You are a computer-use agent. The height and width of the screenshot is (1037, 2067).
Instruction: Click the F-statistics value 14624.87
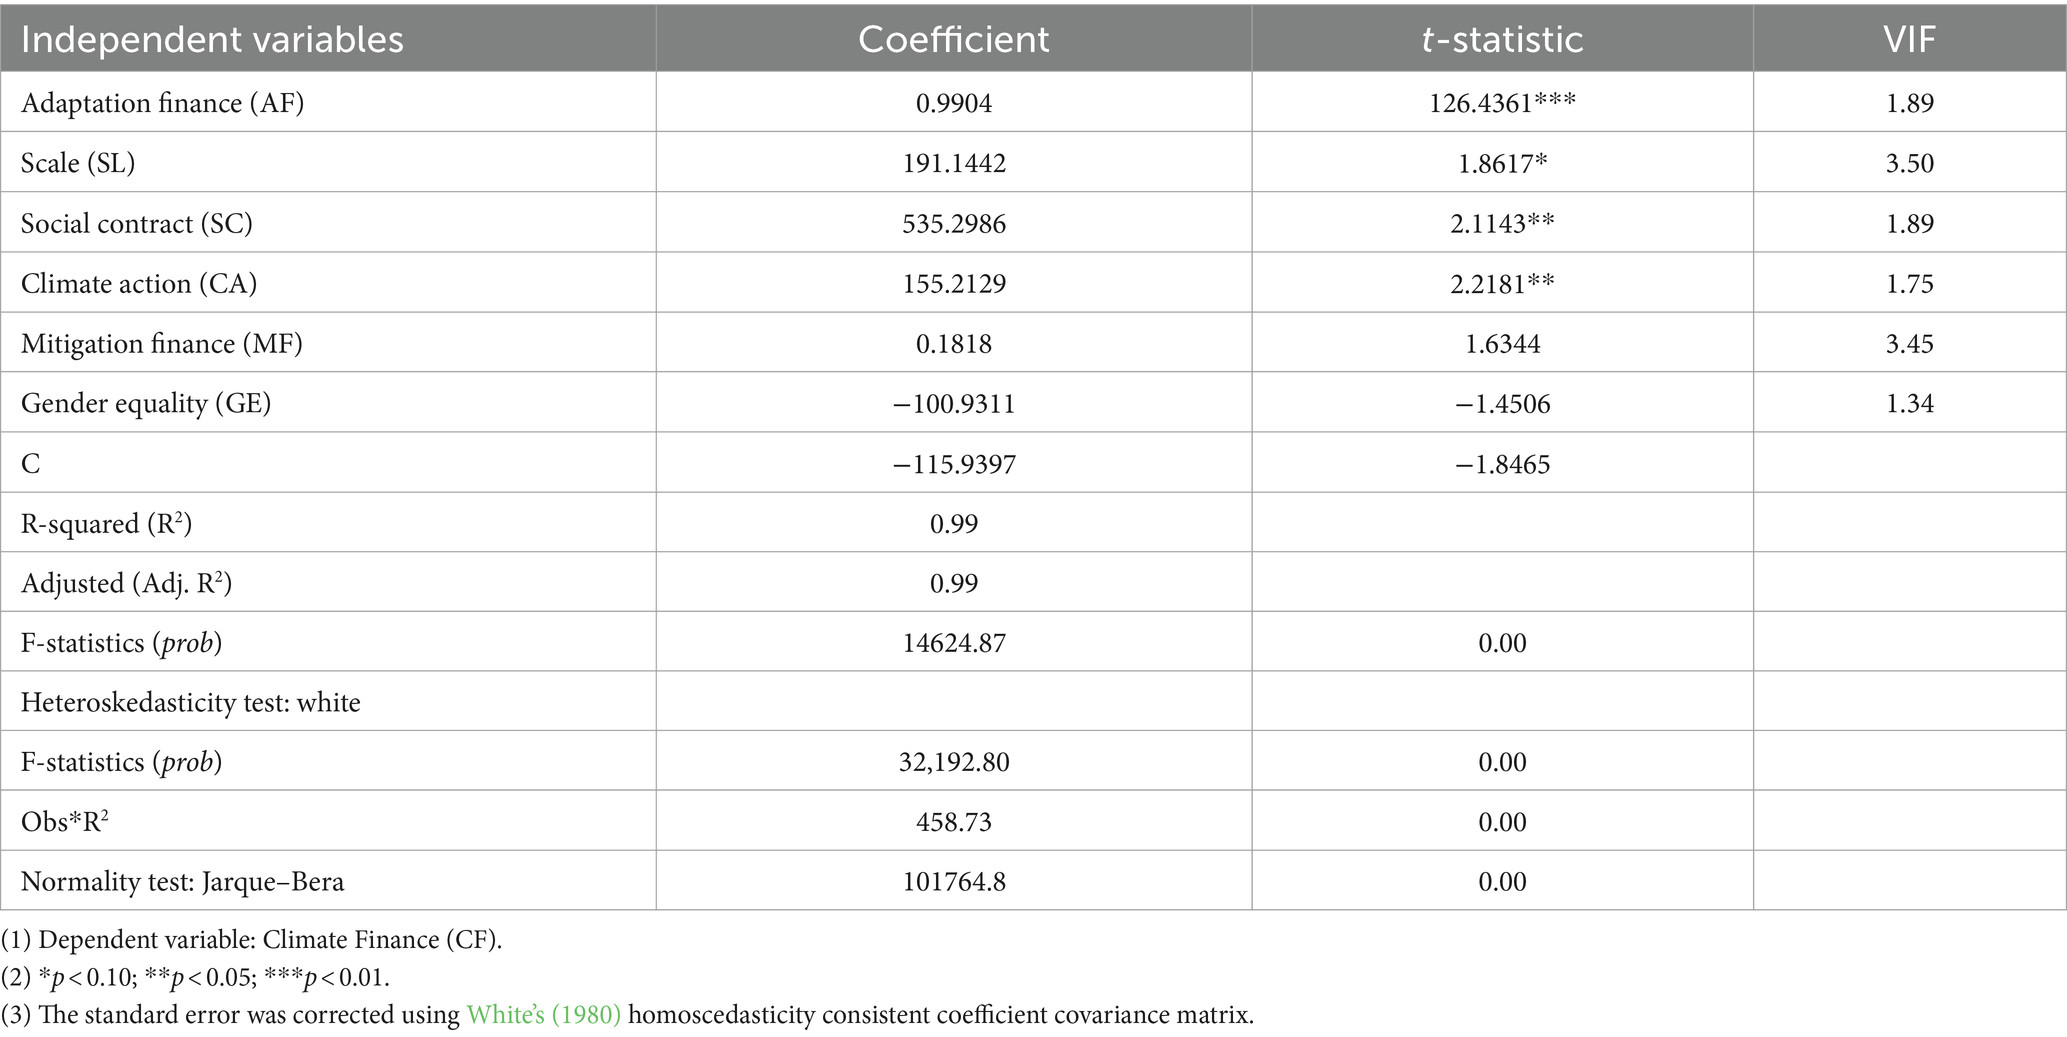coord(954,642)
